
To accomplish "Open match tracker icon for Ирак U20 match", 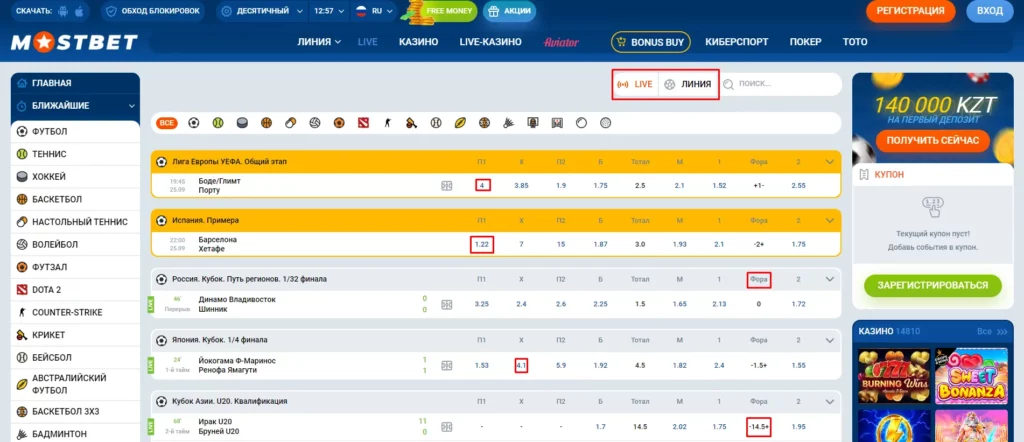I will tap(447, 427).
